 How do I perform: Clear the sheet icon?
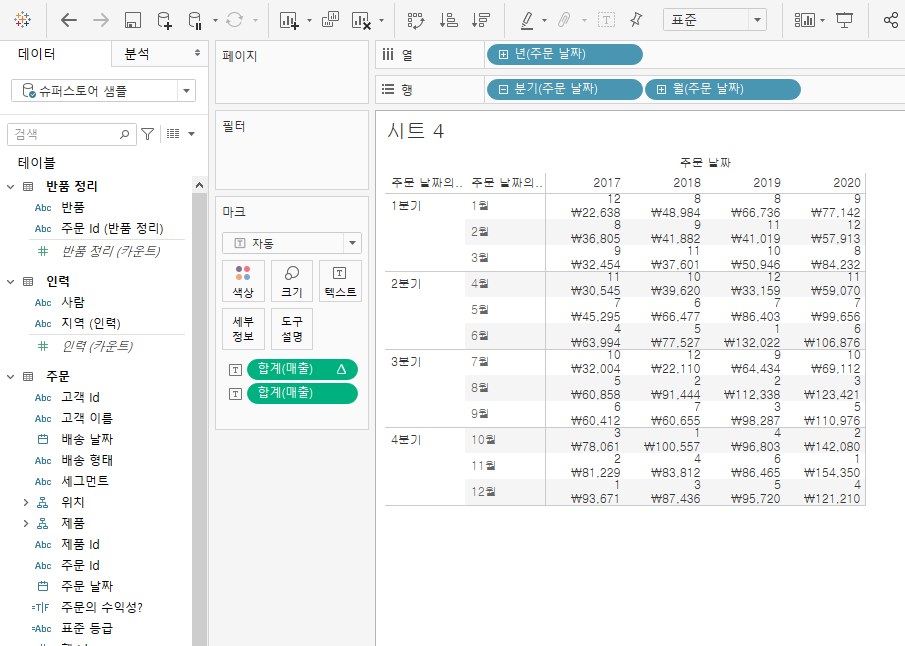tap(361, 21)
